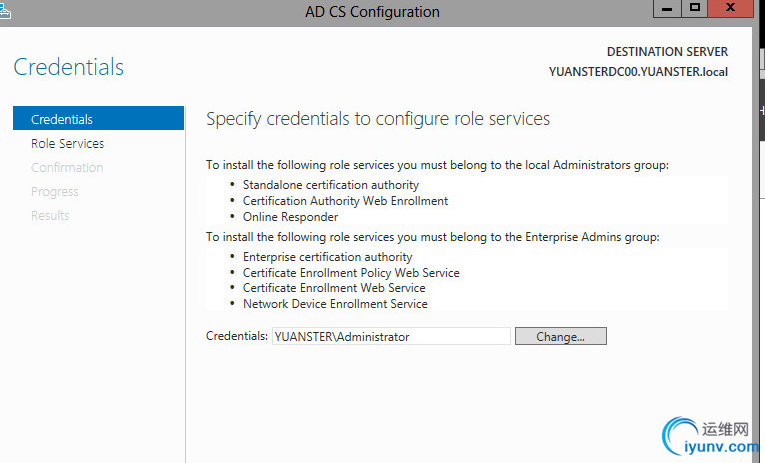Click Certificate Enrollment Policy Web Service

pos(351,273)
